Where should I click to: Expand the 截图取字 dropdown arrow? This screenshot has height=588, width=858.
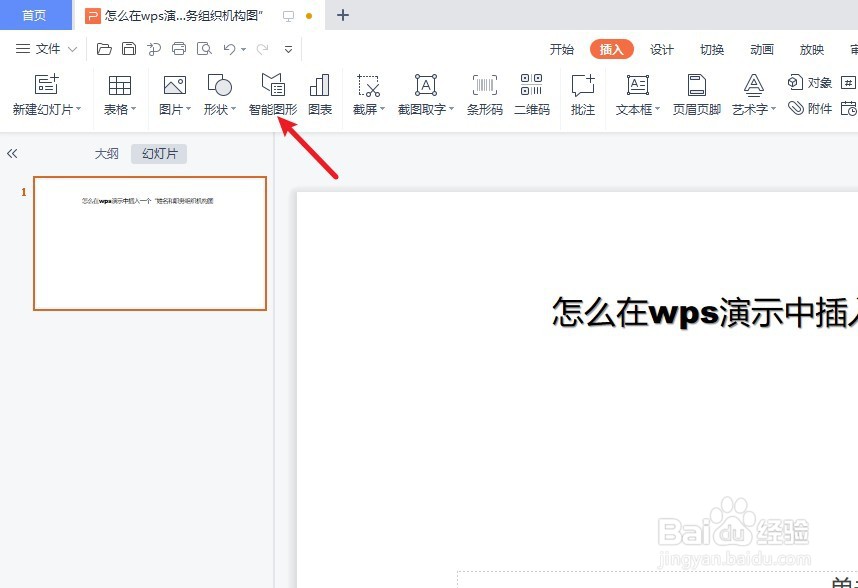coord(451,109)
